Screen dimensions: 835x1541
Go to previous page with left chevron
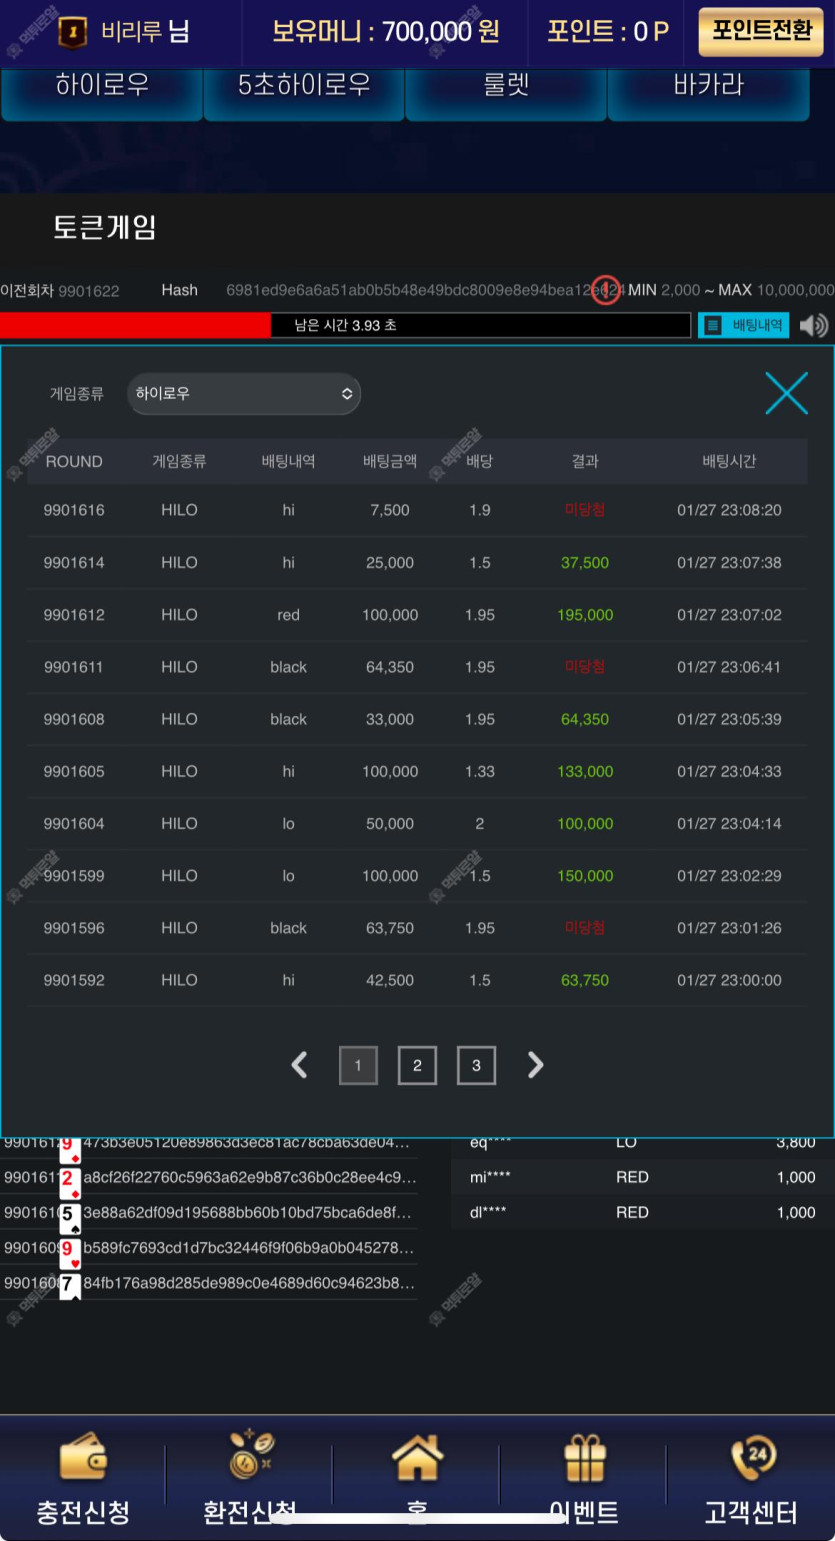[299, 1065]
